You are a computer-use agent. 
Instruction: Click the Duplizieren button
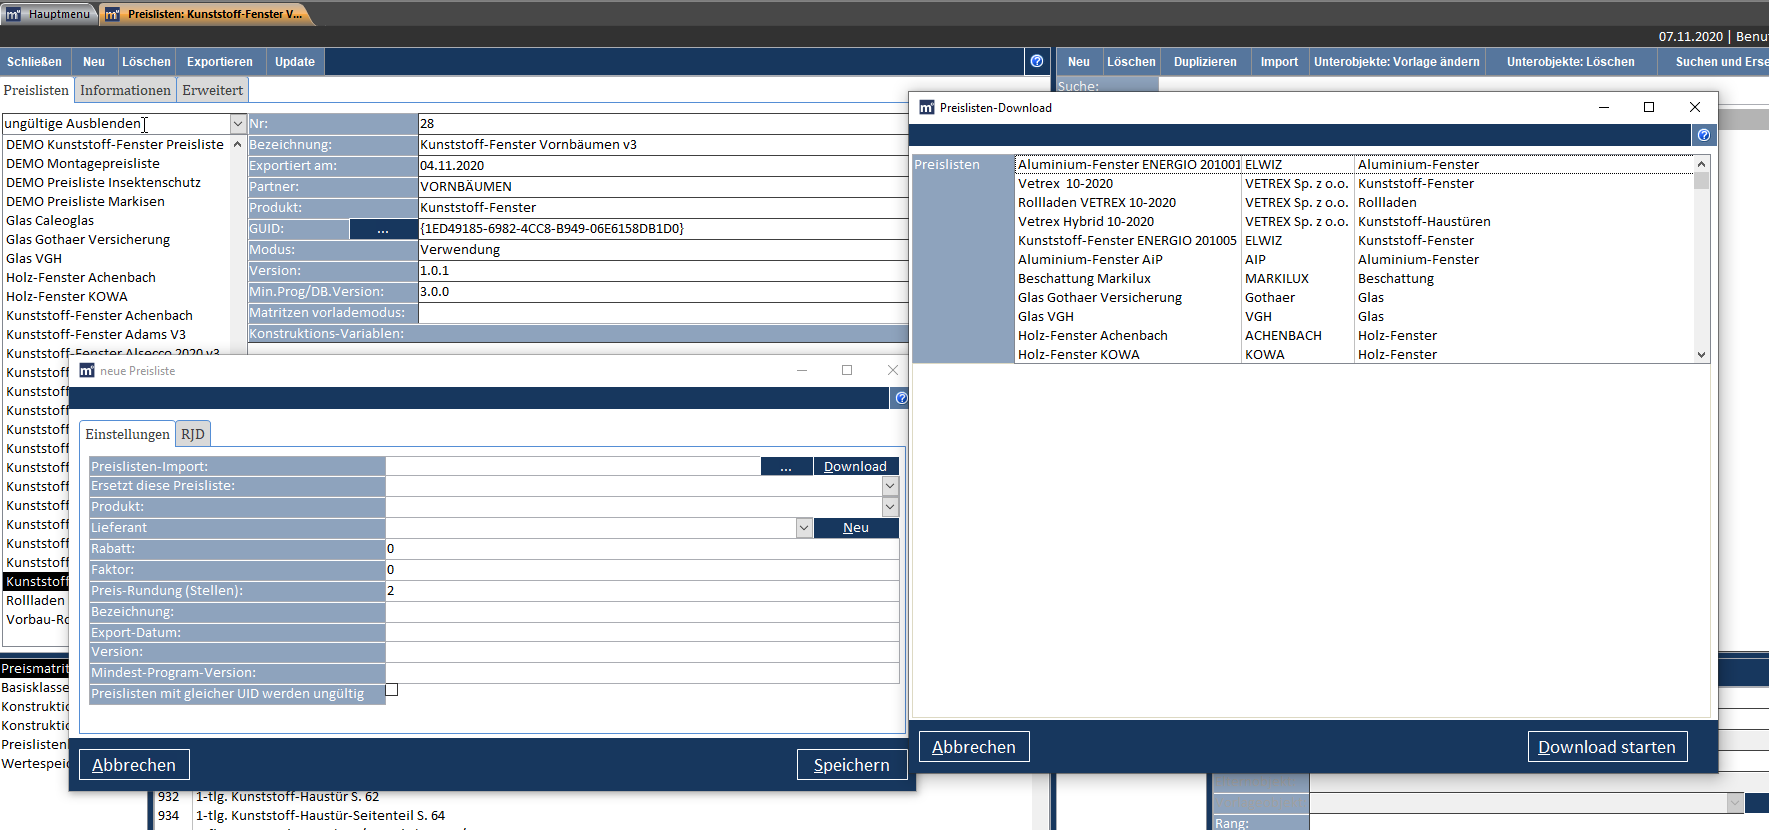click(1205, 62)
